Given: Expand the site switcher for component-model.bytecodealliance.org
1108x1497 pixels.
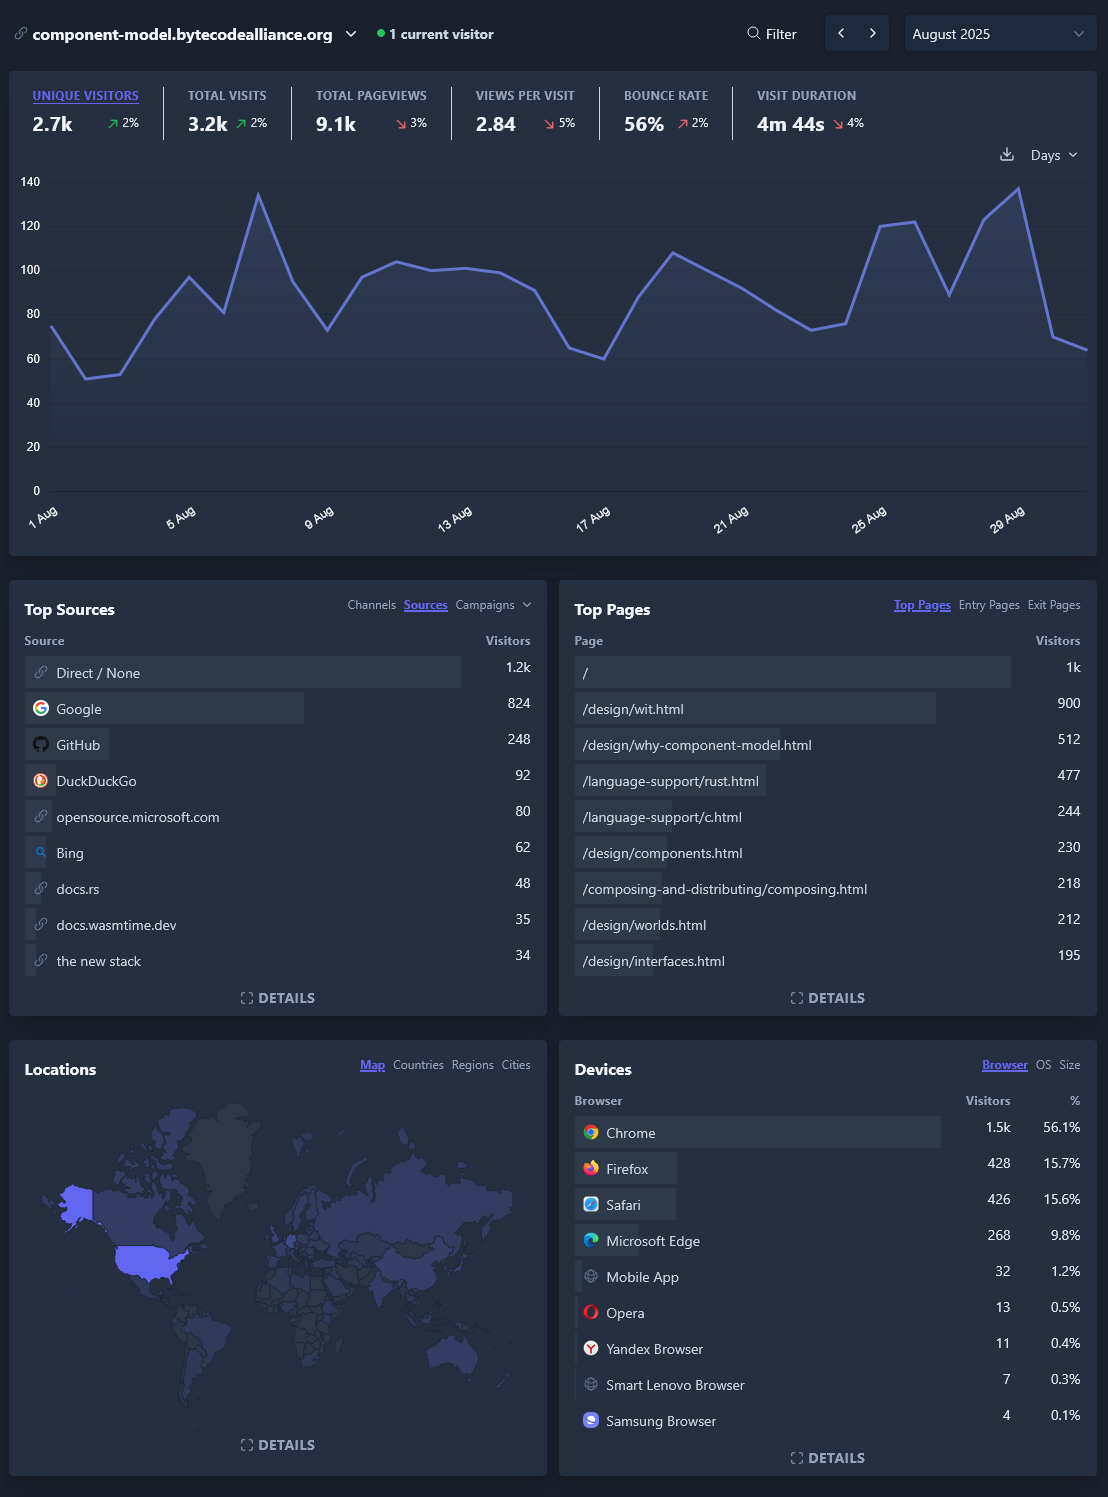Looking at the screenshot, I should coord(351,34).
